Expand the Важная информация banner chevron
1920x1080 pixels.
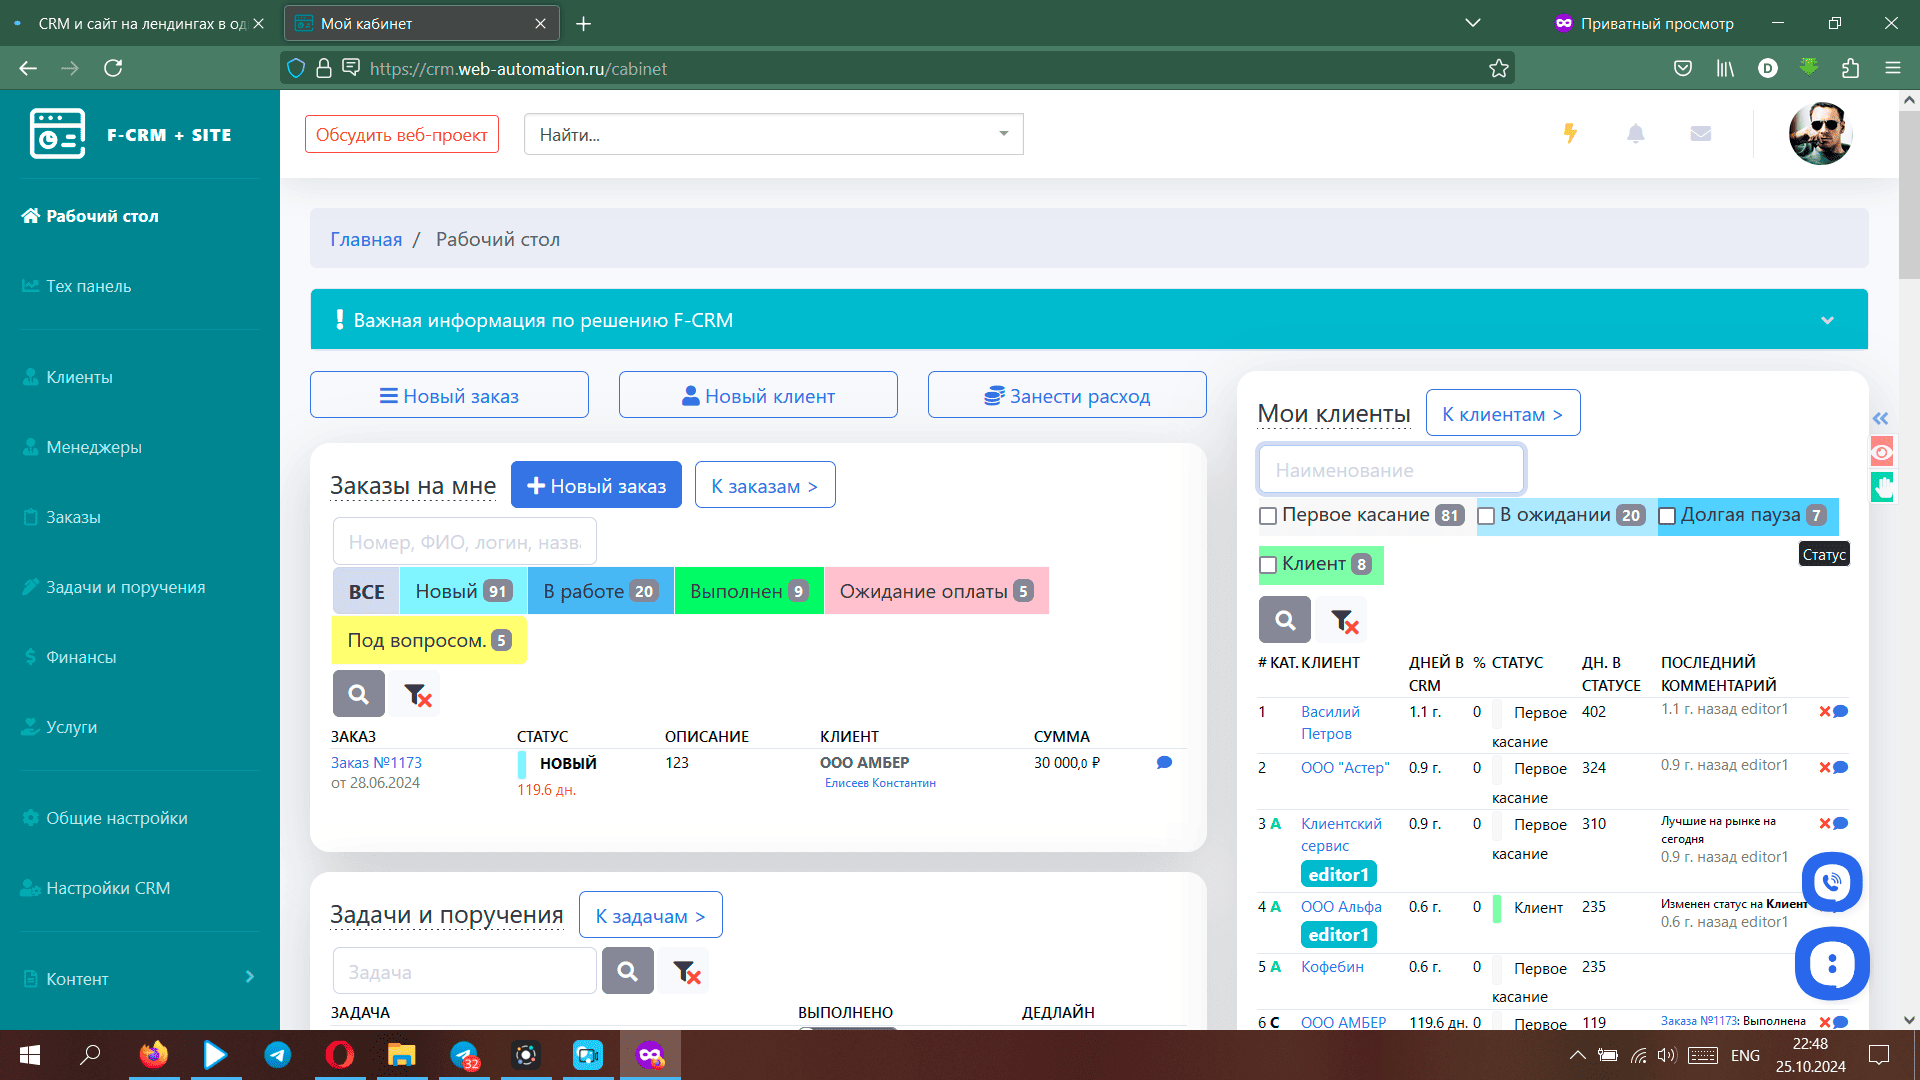[x=1827, y=321]
